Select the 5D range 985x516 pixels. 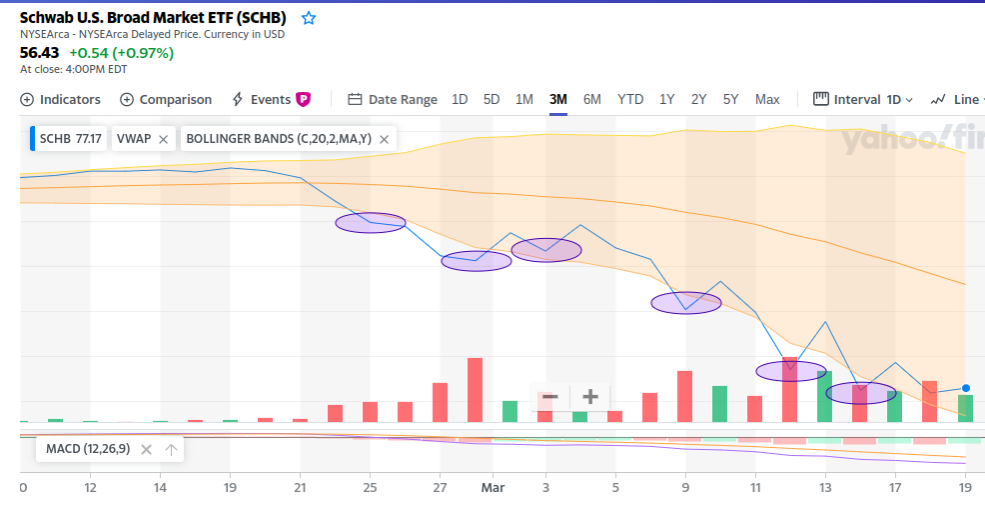tap(491, 99)
